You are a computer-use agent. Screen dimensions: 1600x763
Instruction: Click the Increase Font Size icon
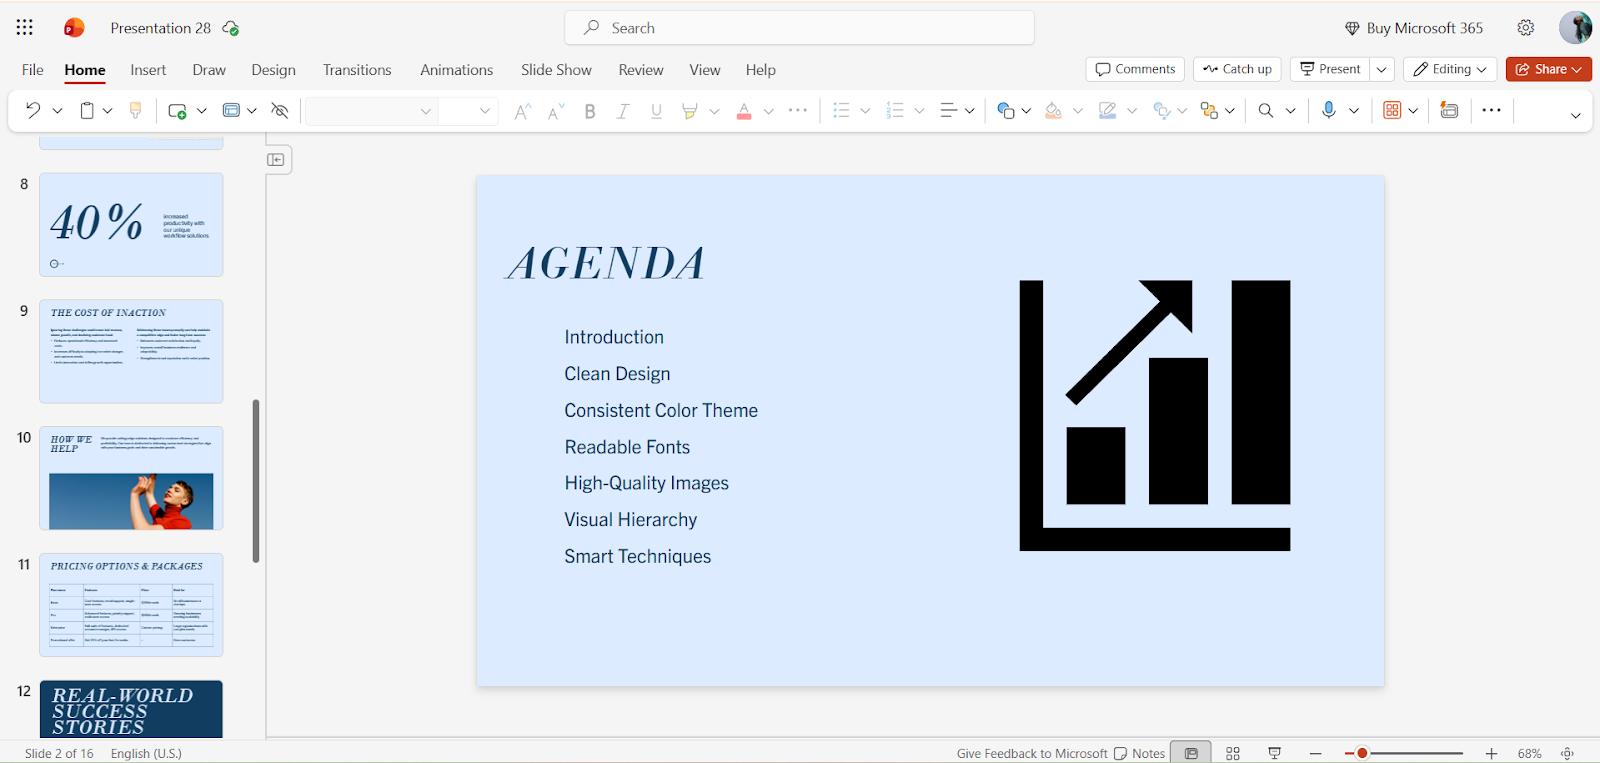tap(521, 111)
